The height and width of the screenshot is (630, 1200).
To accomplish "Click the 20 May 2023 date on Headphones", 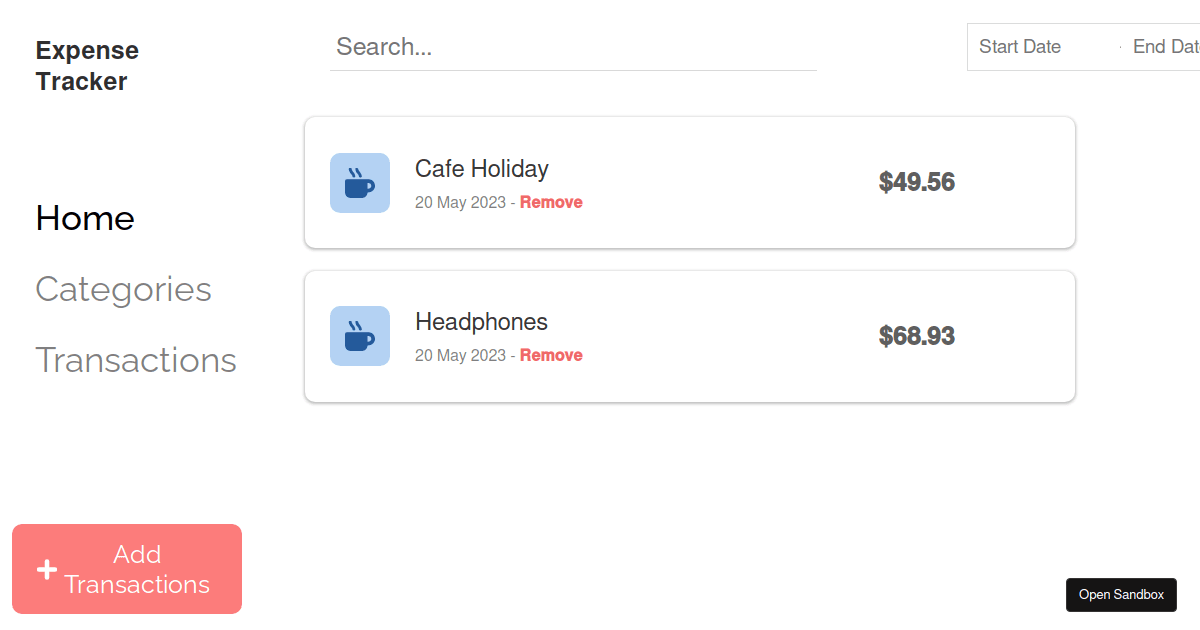I will tap(461, 355).
